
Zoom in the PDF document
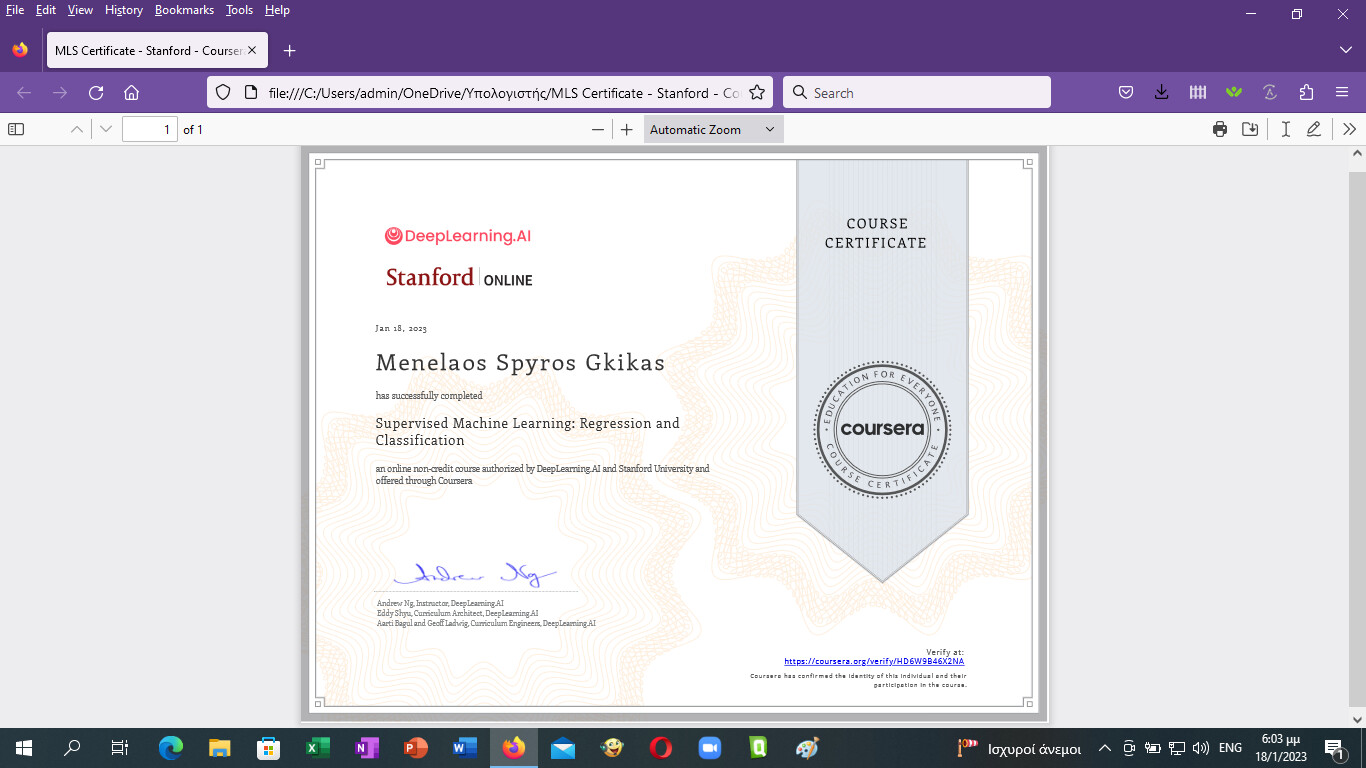point(627,129)
